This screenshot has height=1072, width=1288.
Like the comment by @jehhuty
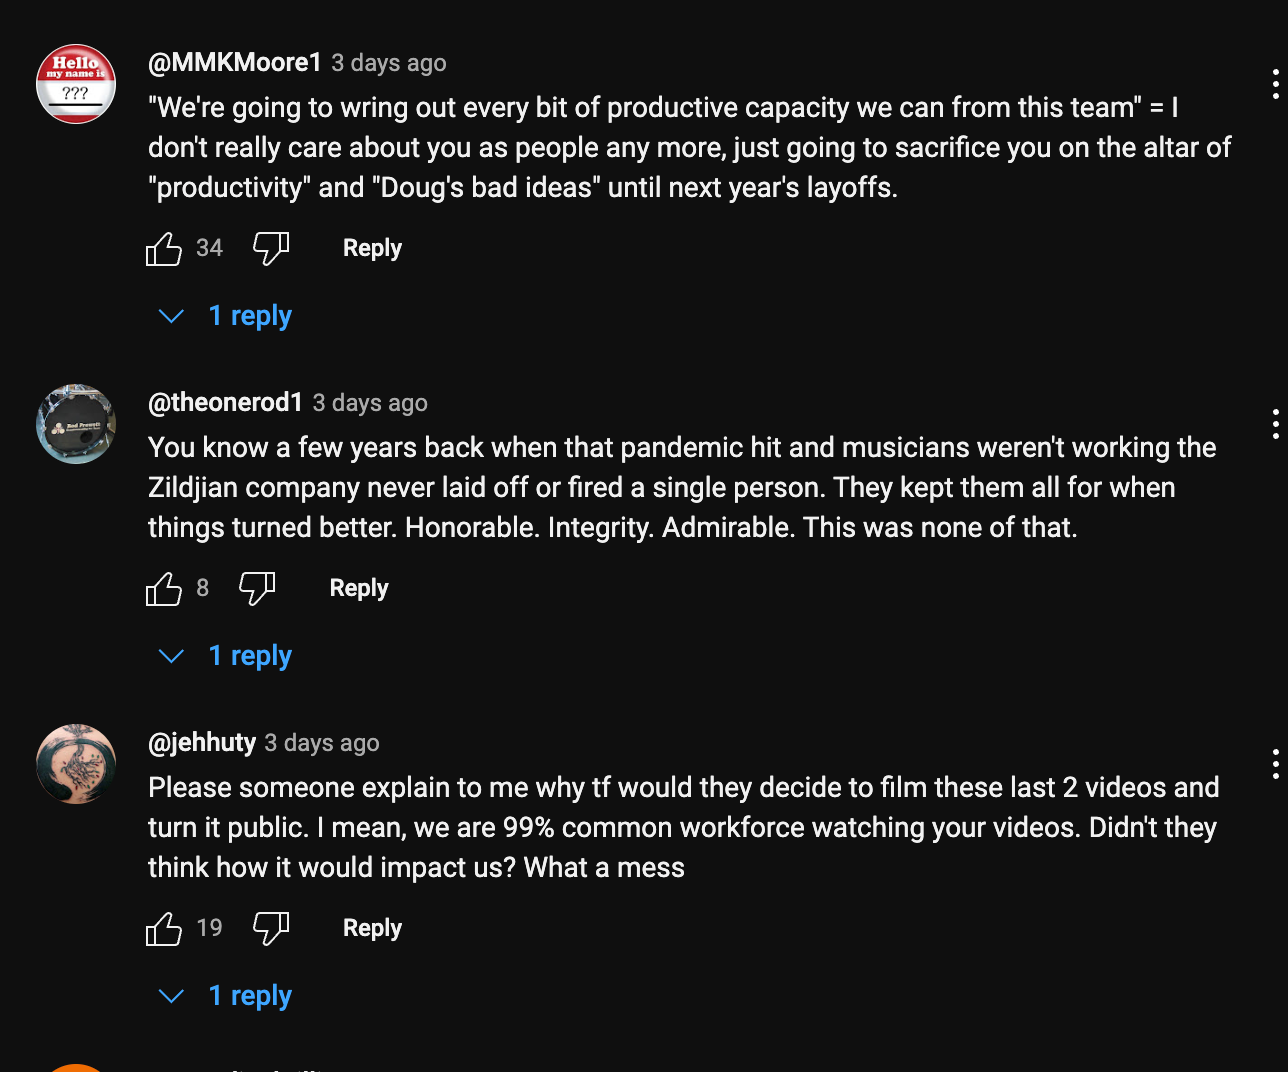164,928
